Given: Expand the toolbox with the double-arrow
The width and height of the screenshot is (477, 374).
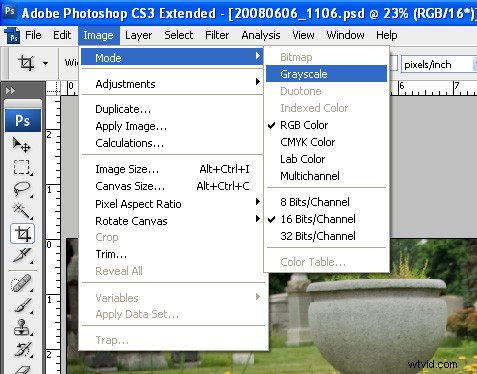Looking at the screenshot, I should click(10, 91).
